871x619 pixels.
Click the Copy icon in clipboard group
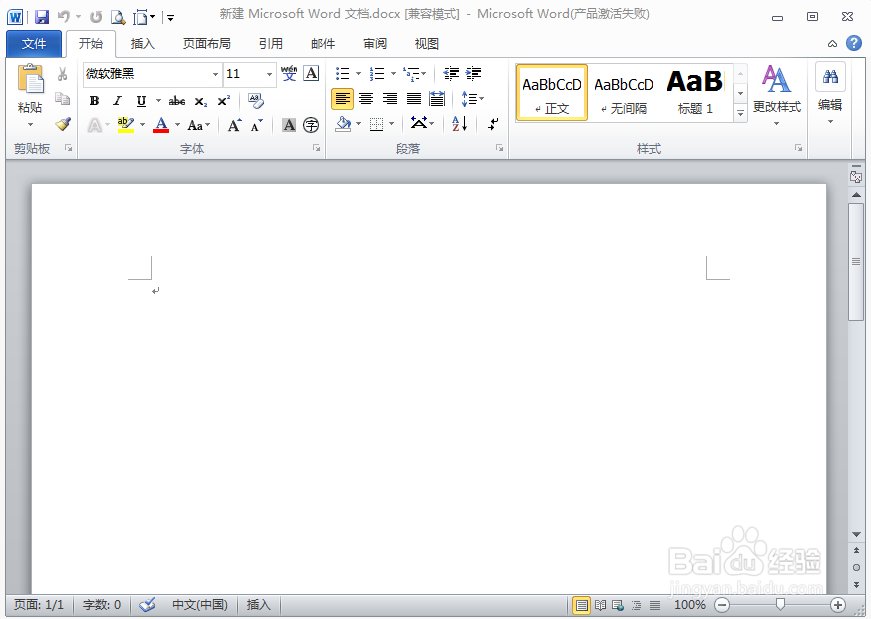coord(63,99)
